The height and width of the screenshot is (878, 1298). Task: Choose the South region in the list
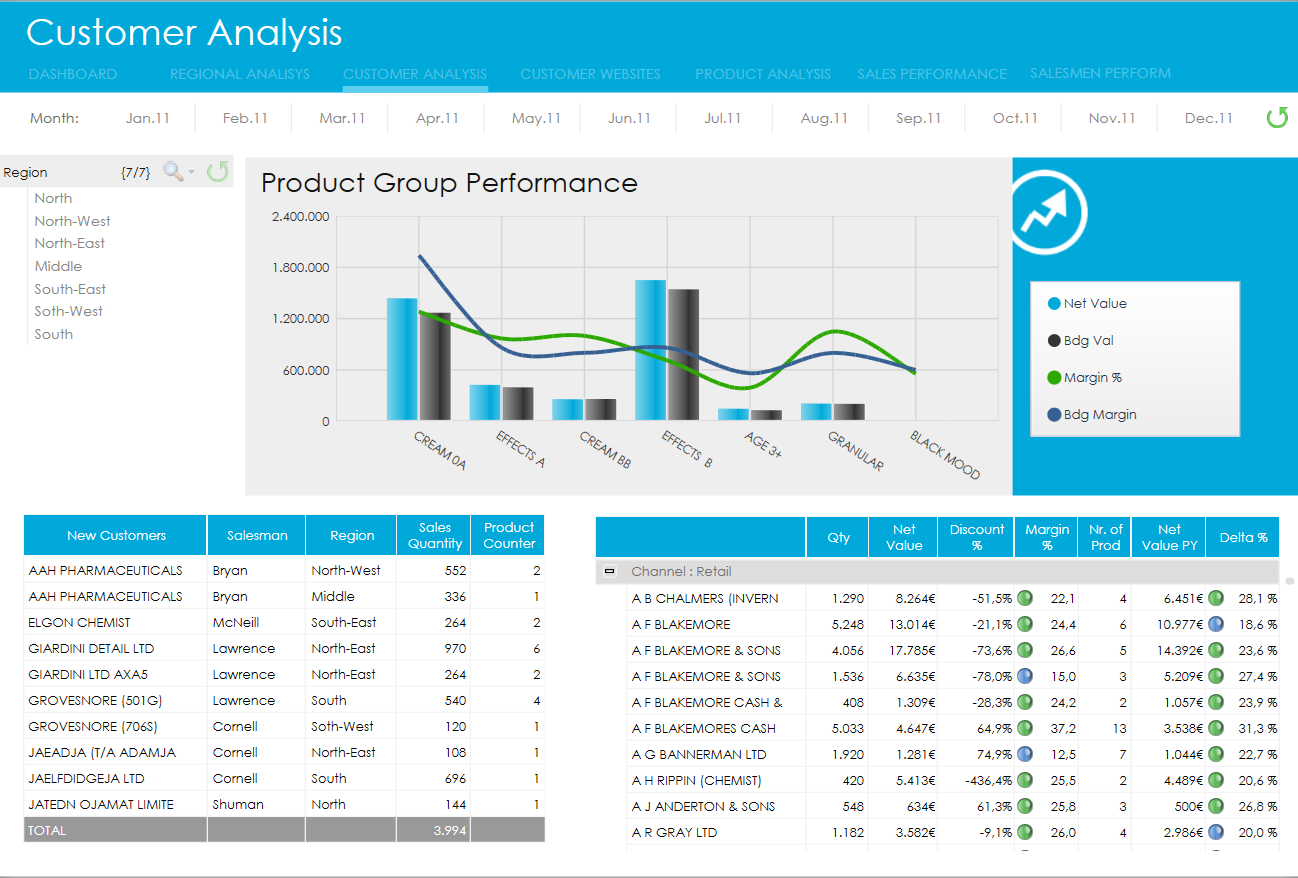click(x=53, y=334)
